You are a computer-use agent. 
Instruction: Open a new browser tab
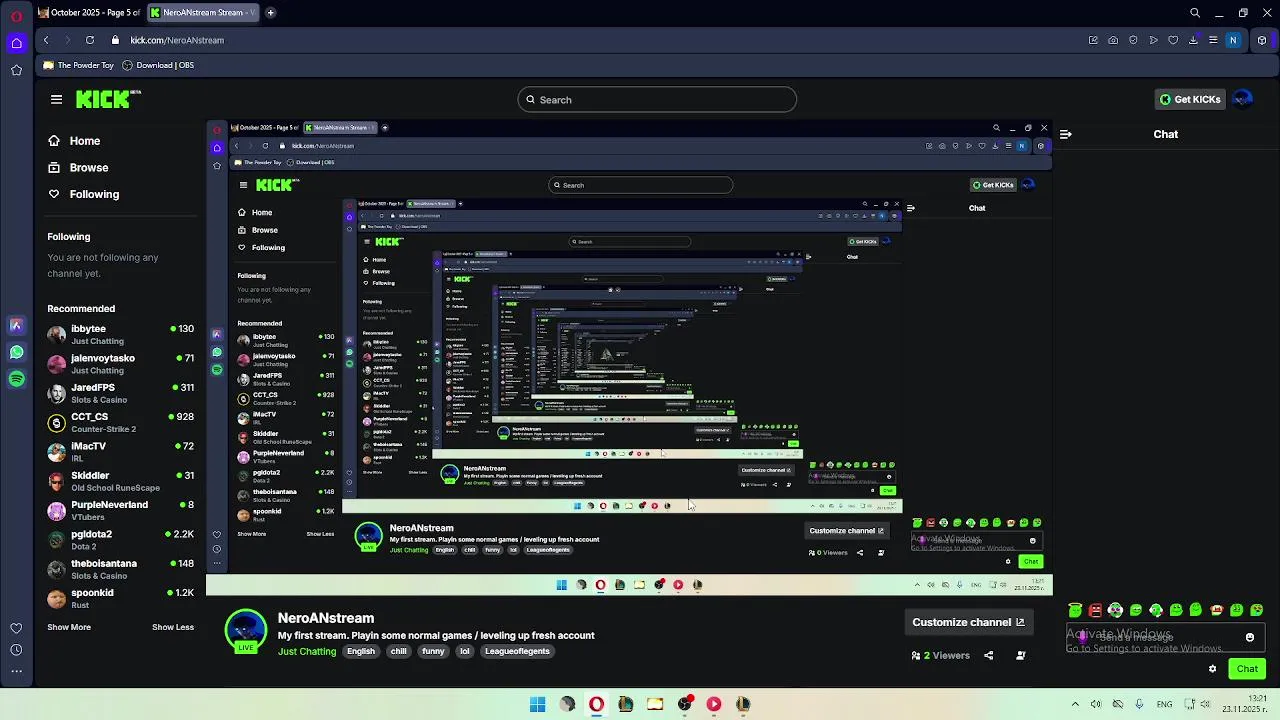point(270,13)
